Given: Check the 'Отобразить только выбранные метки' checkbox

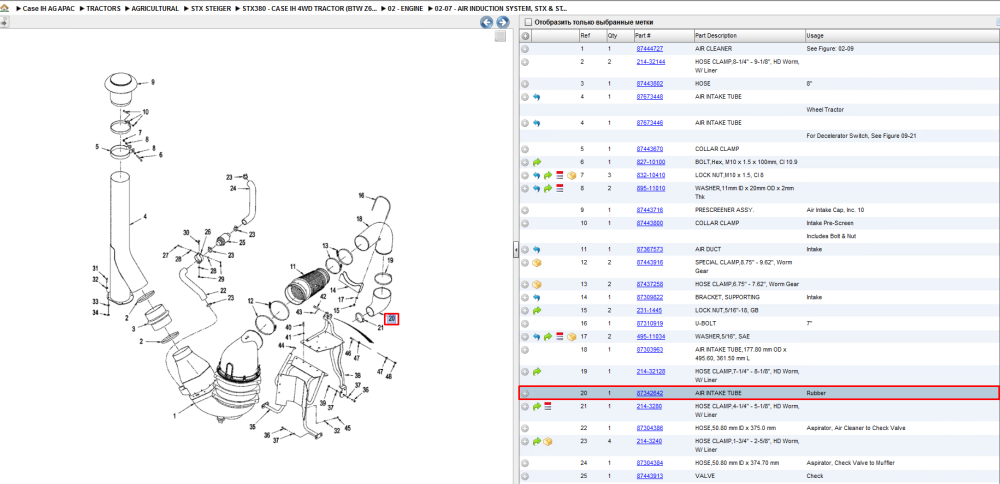Looking at the screenshot, I should (527, 22).
